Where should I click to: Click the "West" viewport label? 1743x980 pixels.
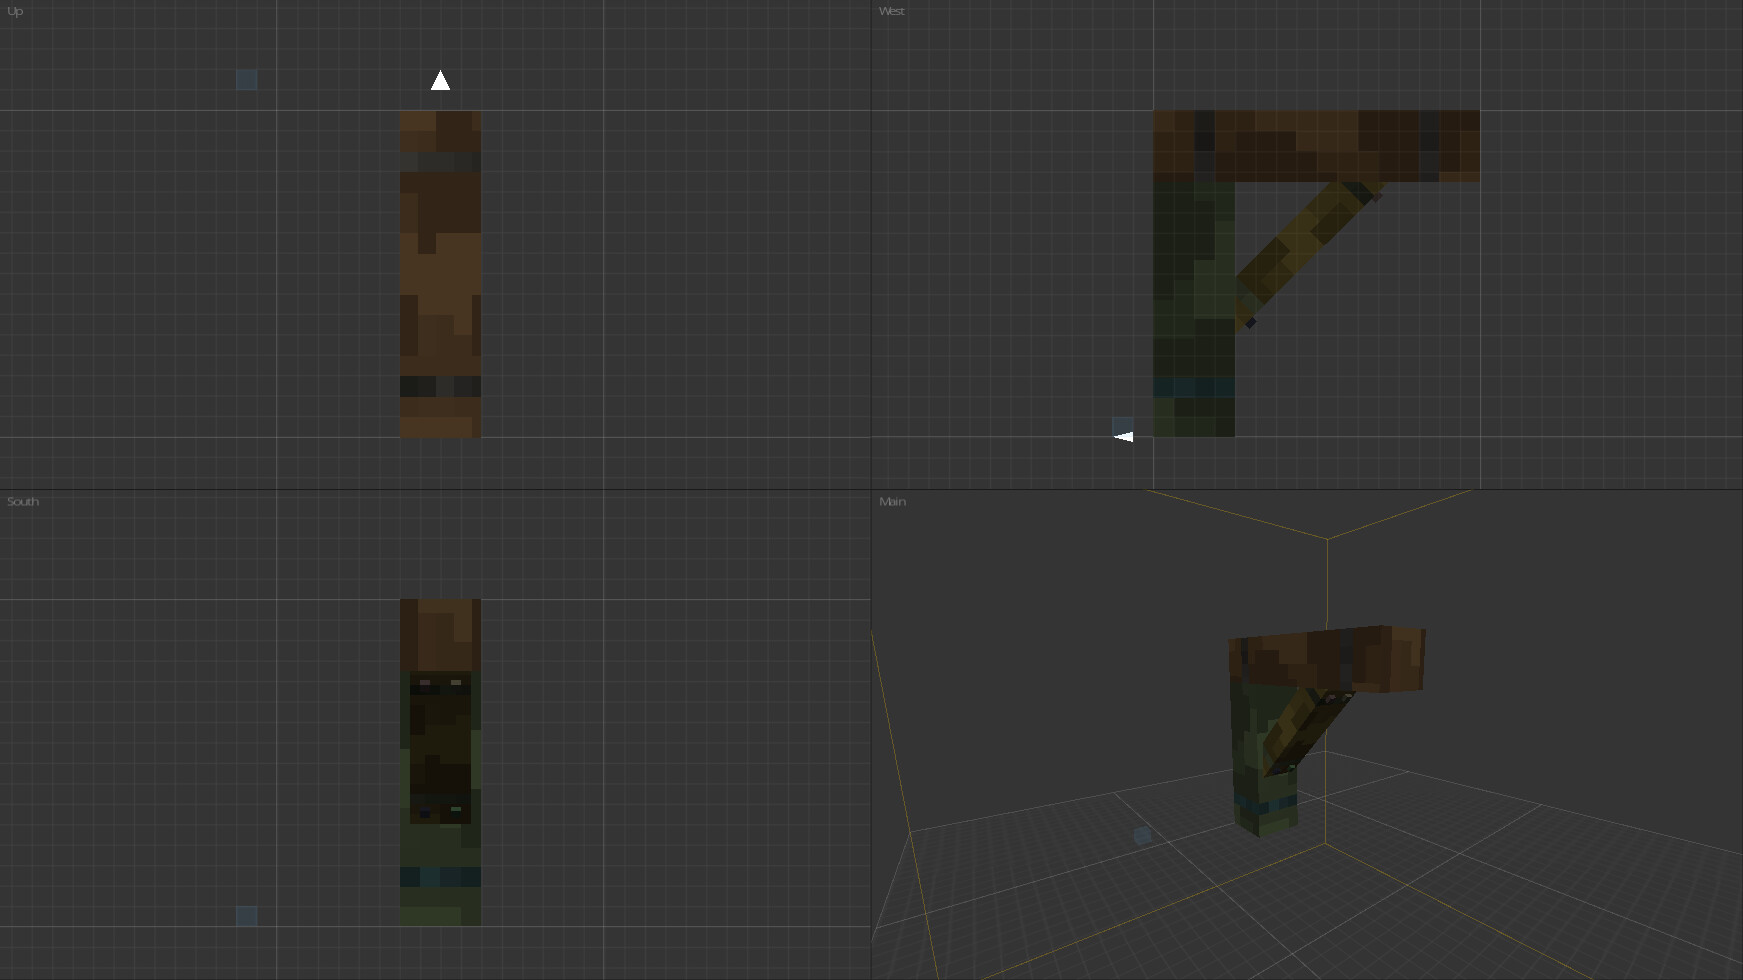(891, 11)
